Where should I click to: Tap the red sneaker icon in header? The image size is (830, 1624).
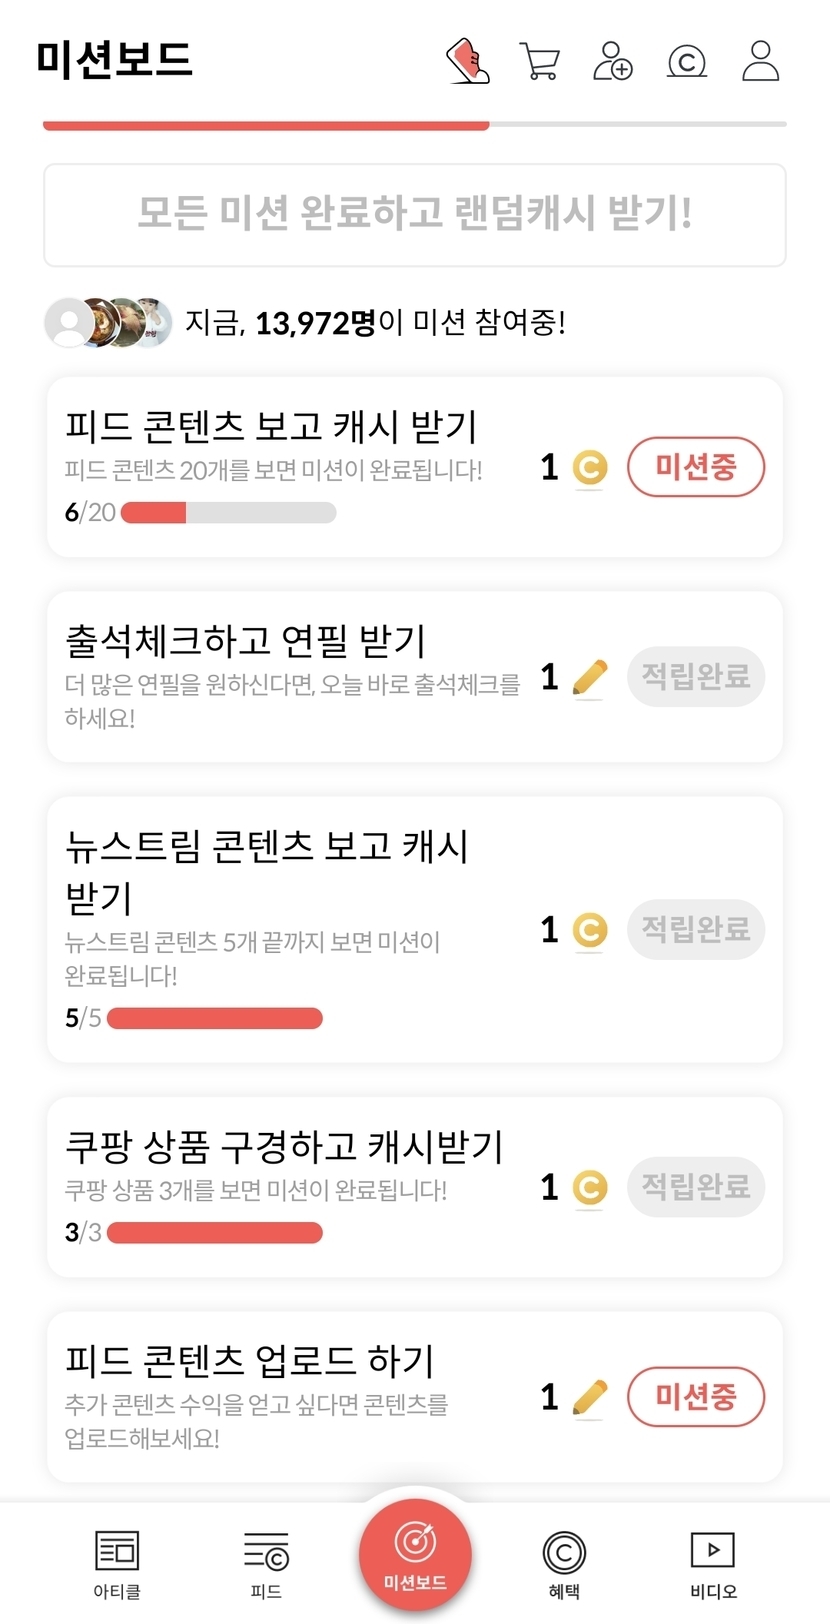pyautogui.click(x=467, y=61)
